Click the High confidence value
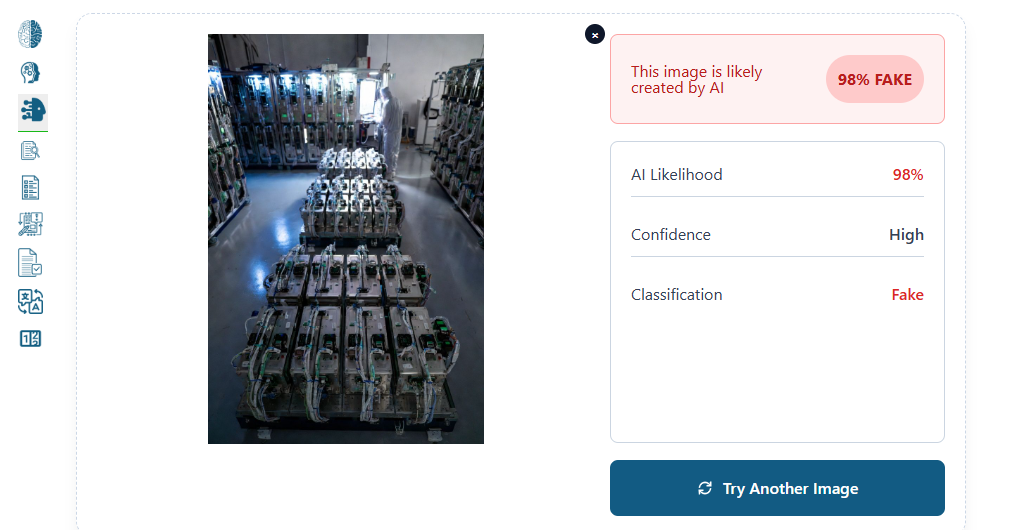 pyautogui.click(x=906, y=235)
